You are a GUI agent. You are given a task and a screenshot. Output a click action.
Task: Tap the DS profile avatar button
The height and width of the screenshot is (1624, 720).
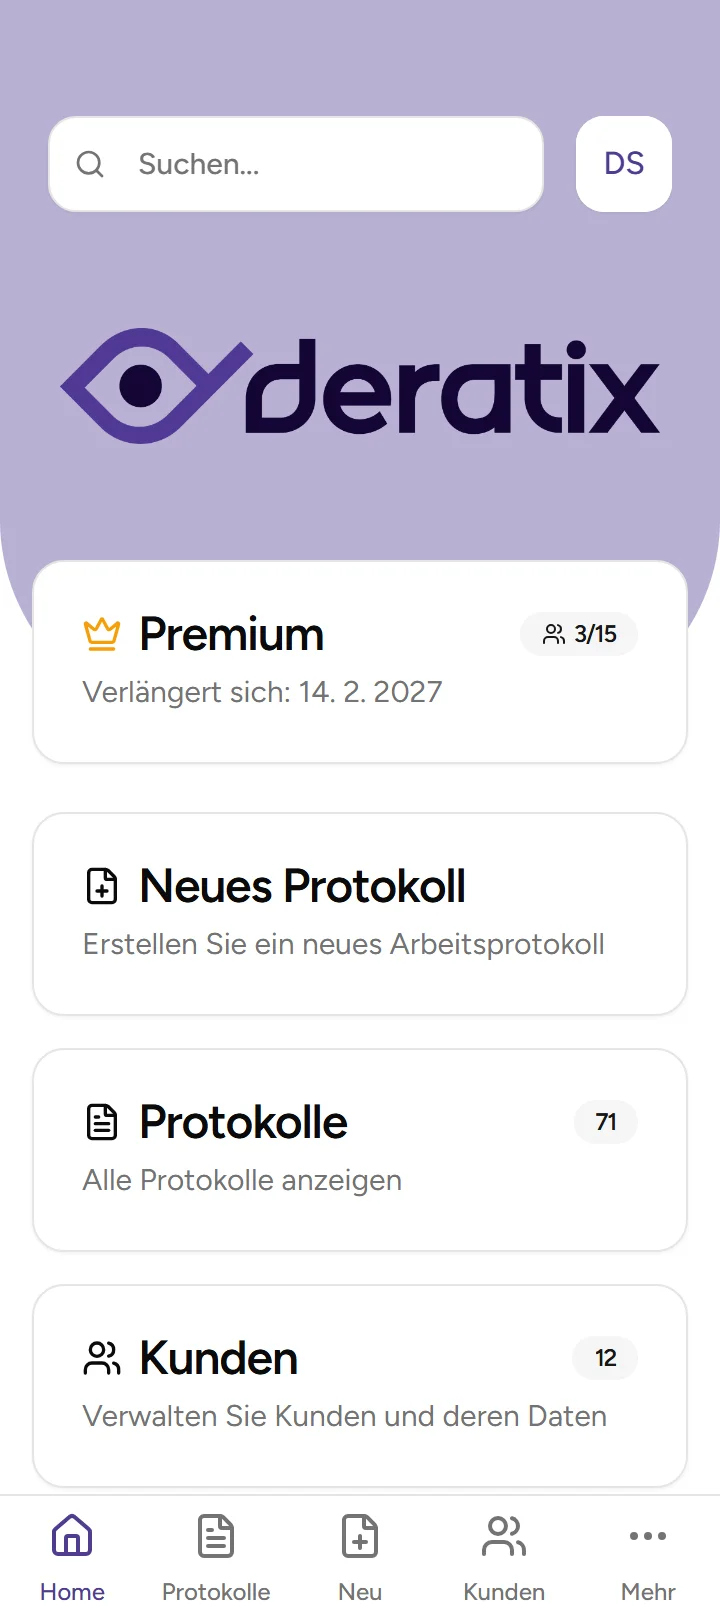[x=623, y=163]
